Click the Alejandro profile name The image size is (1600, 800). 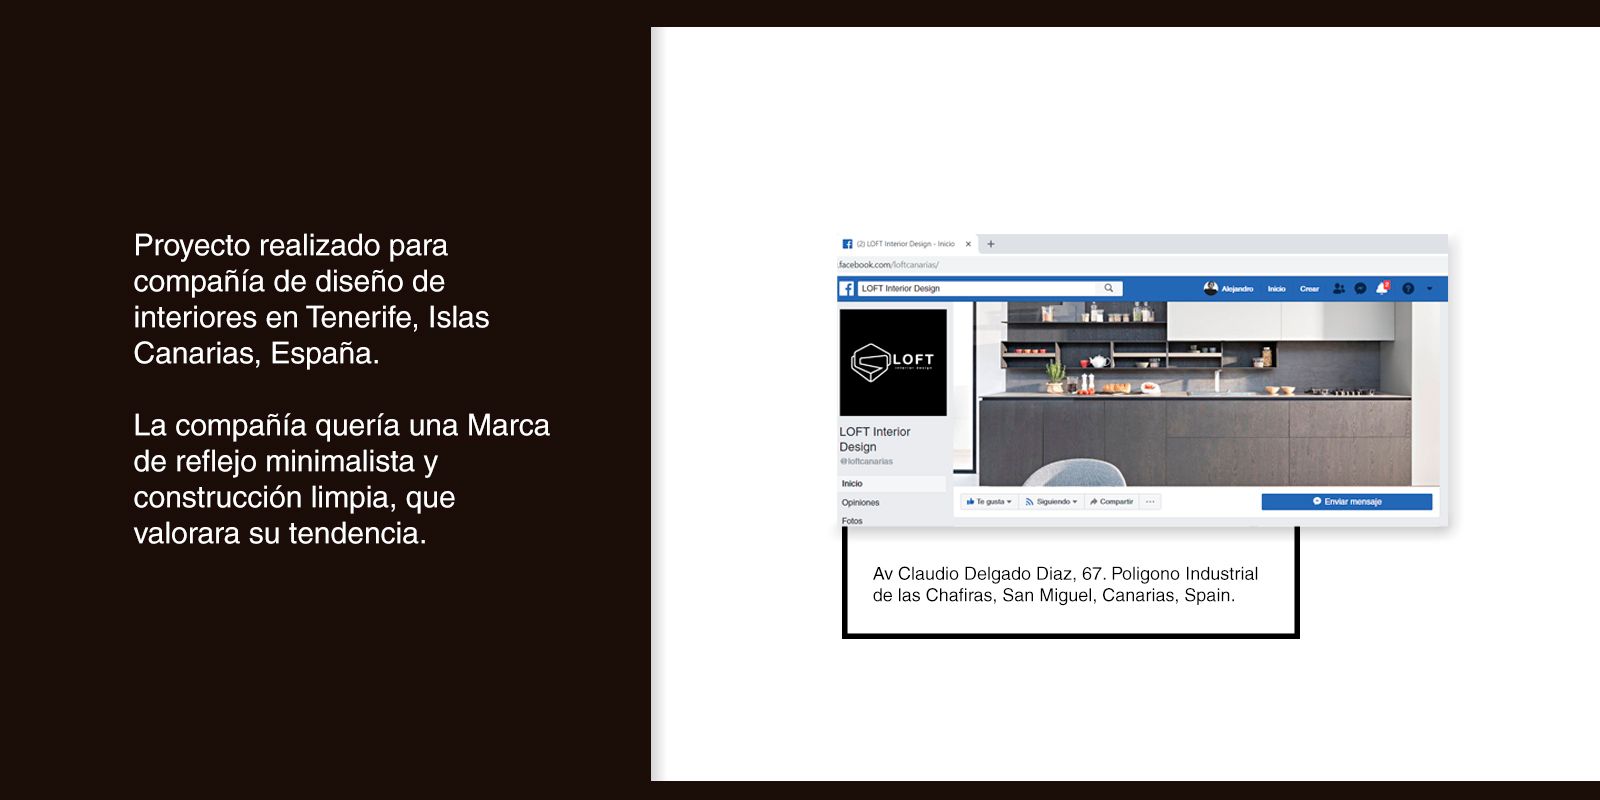click(1237, 289)
